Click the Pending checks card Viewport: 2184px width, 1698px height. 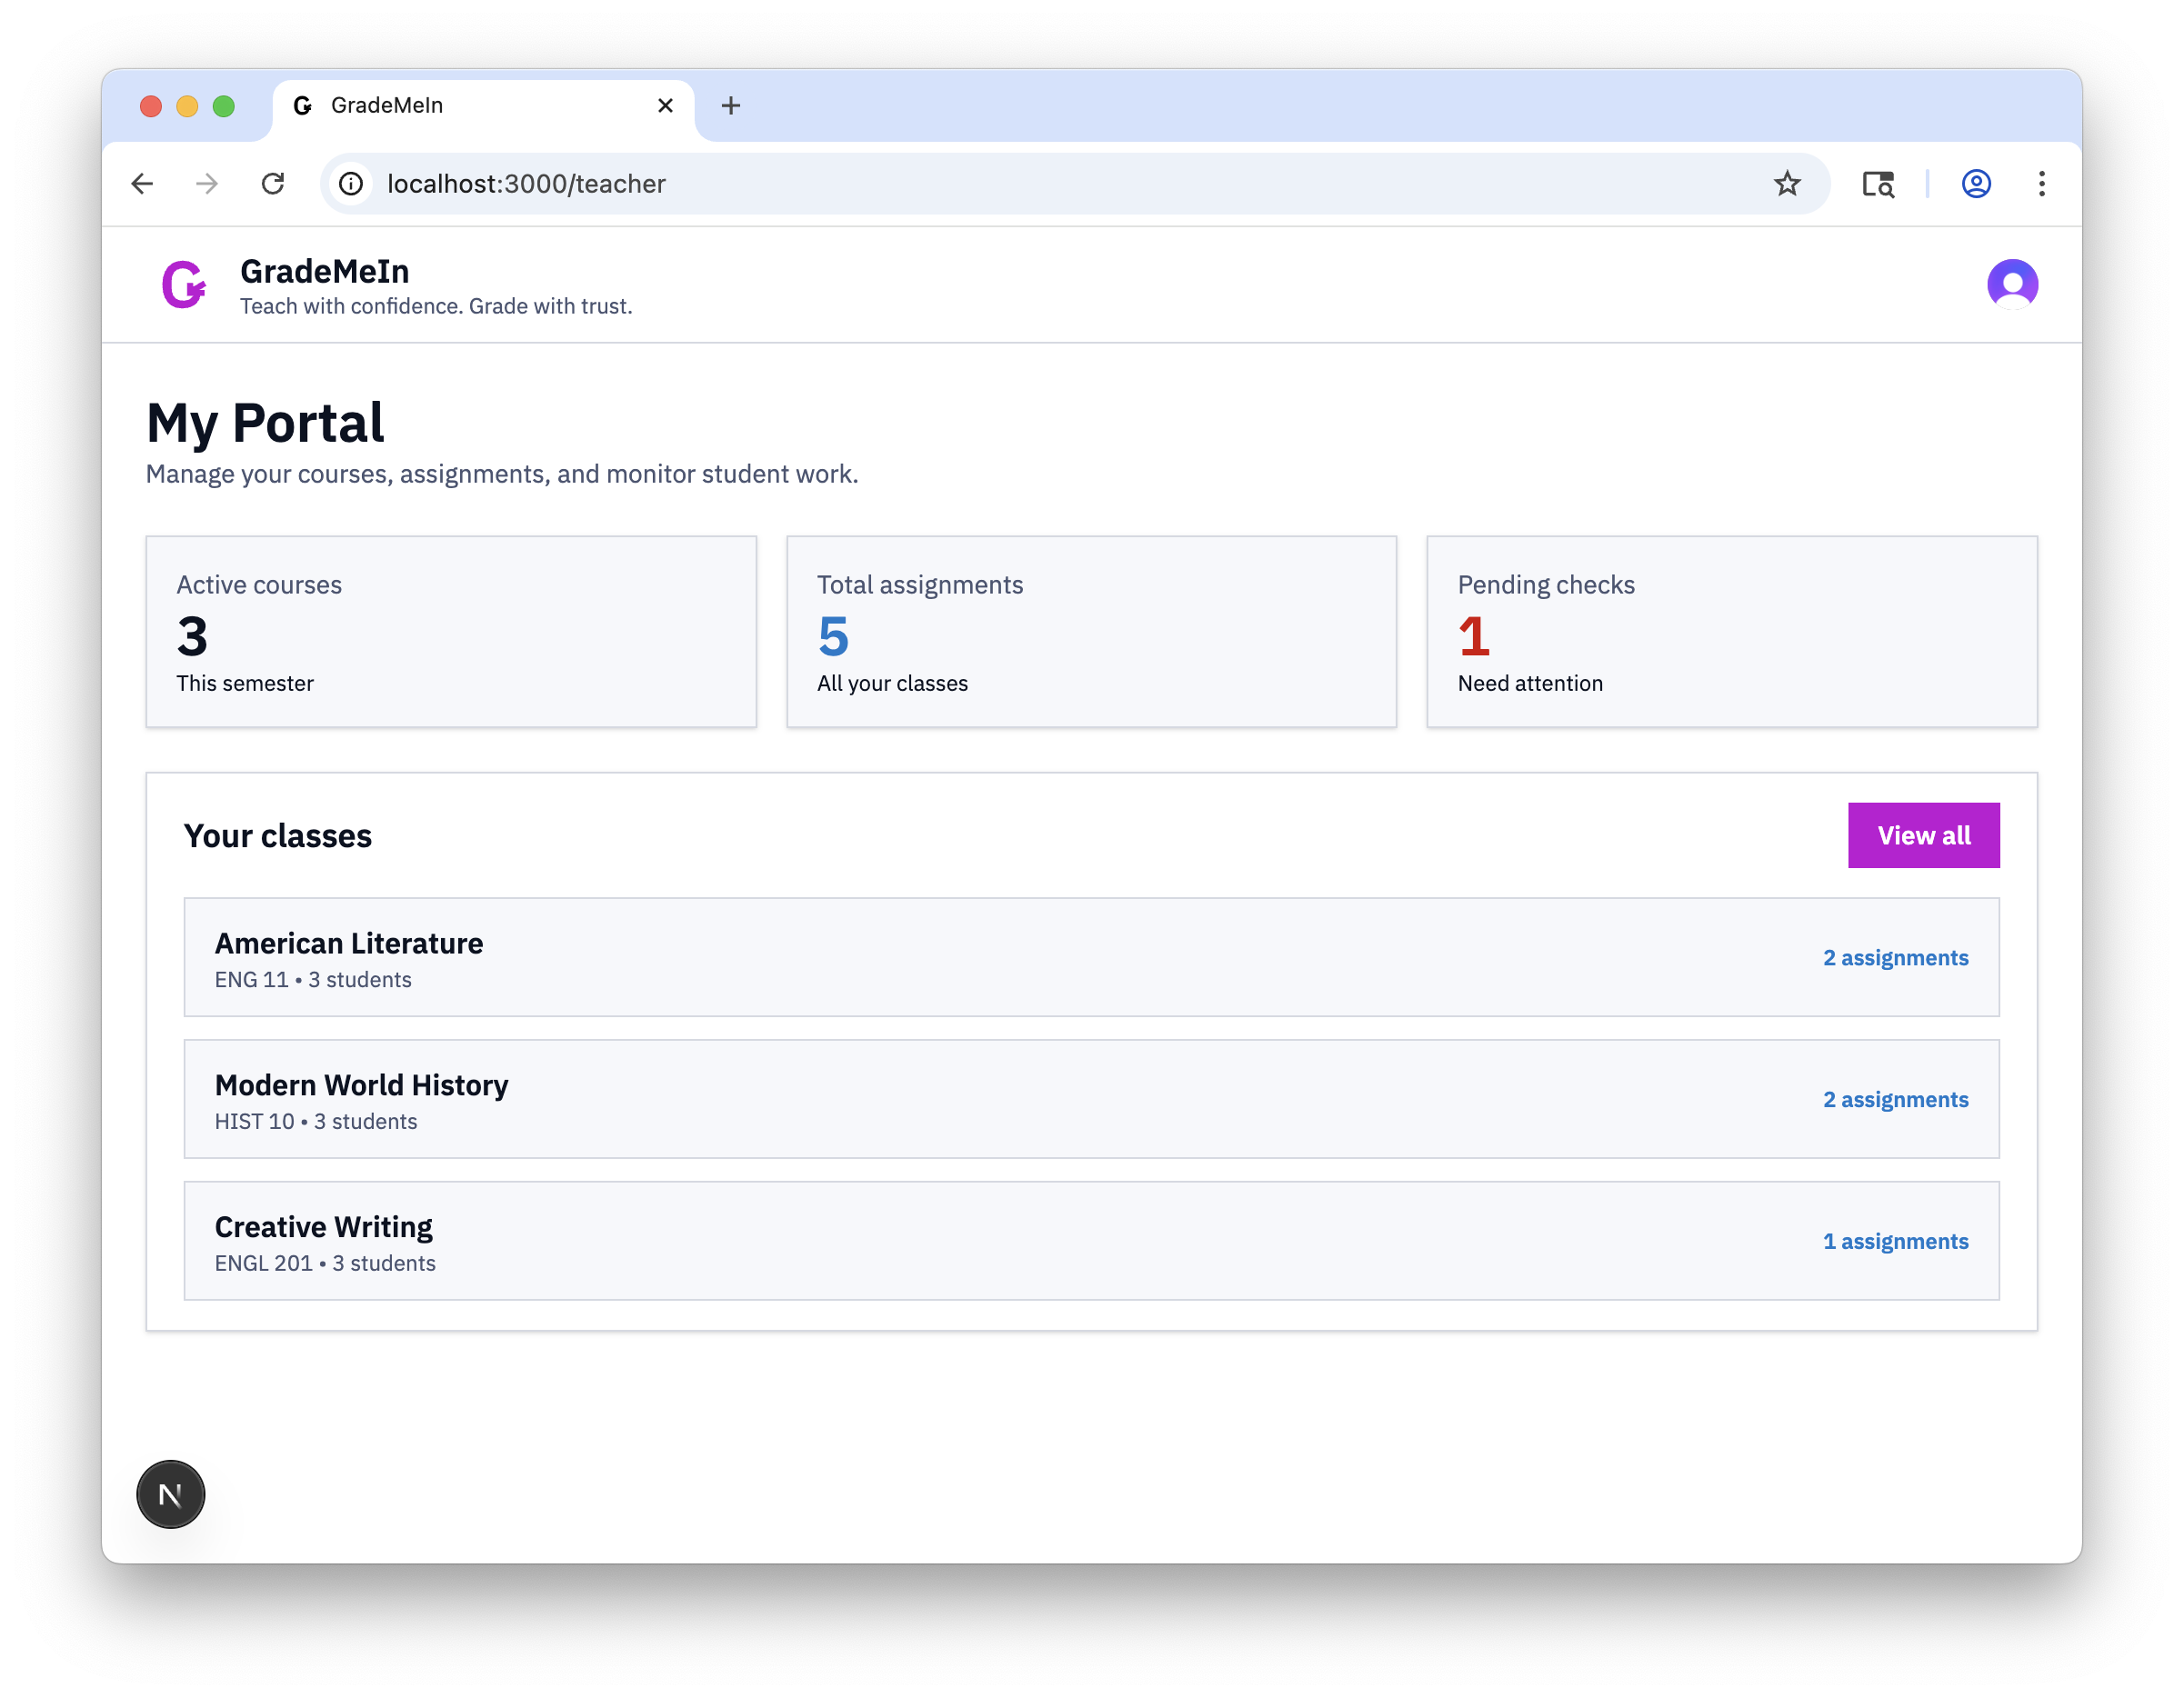pyautogui.click(x=1731, y=631)
